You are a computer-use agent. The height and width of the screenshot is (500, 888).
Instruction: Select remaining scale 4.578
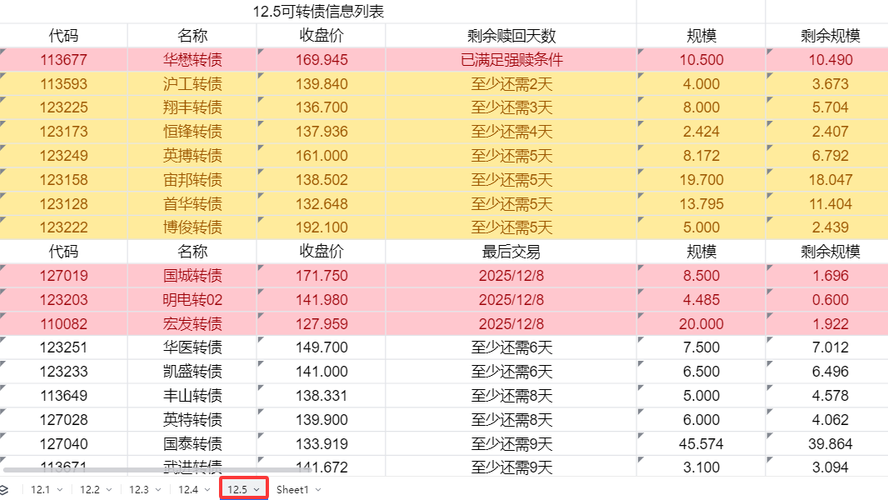pyautogui.click(x=827, y=395)
